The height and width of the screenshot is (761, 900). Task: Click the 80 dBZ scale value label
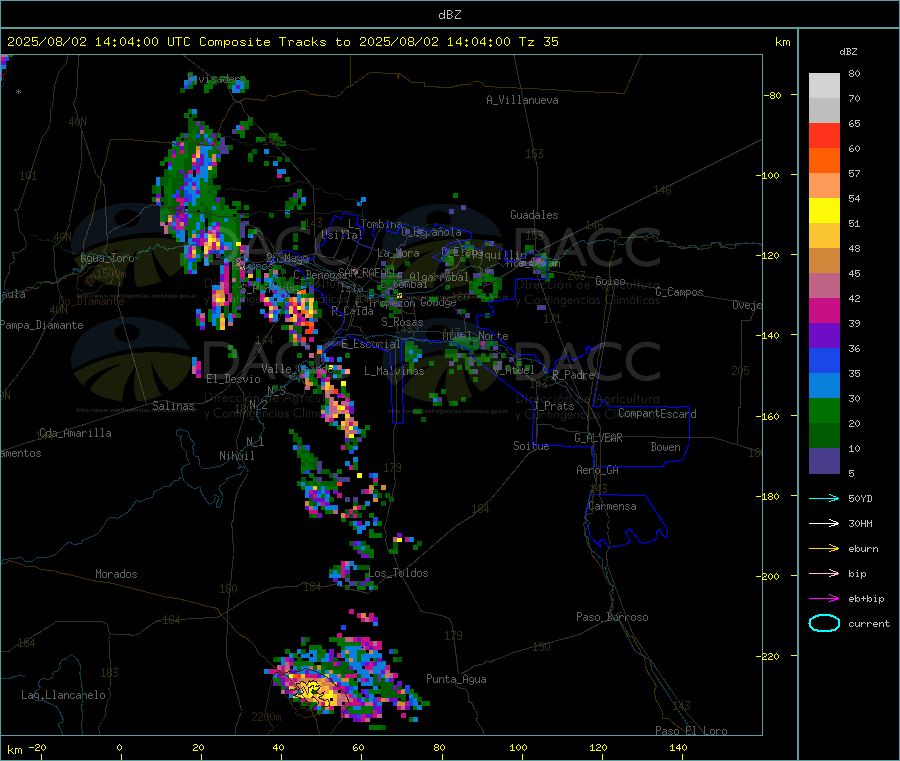click(854, 73)
